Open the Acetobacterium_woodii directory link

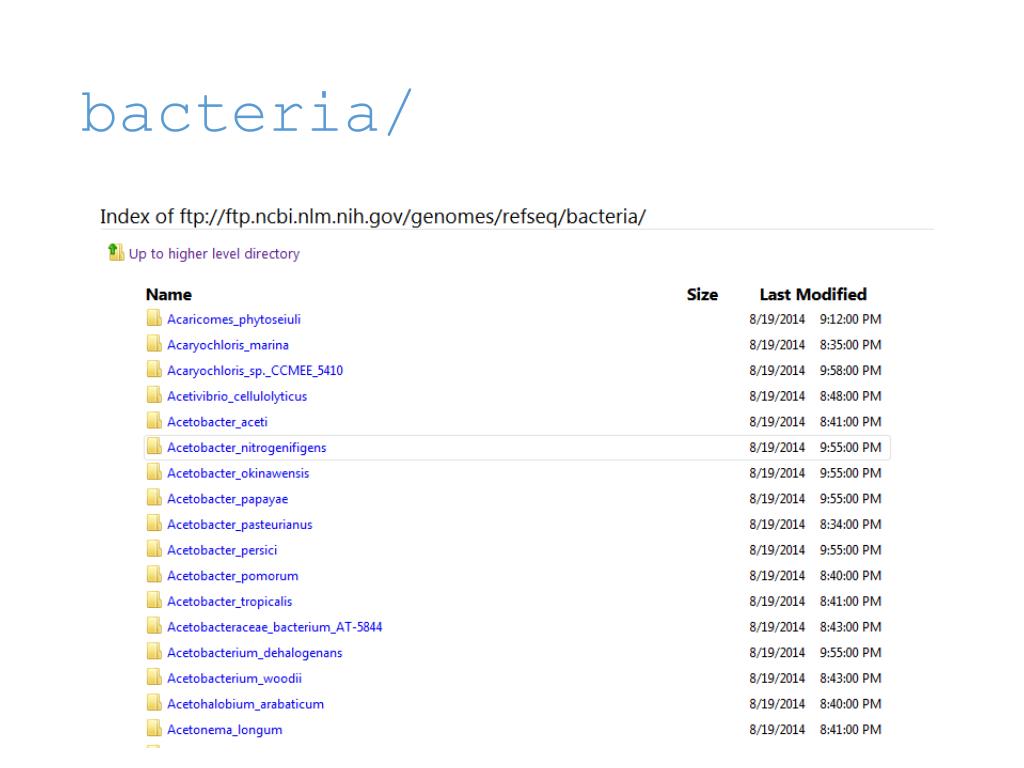click(x=234, y=678)
